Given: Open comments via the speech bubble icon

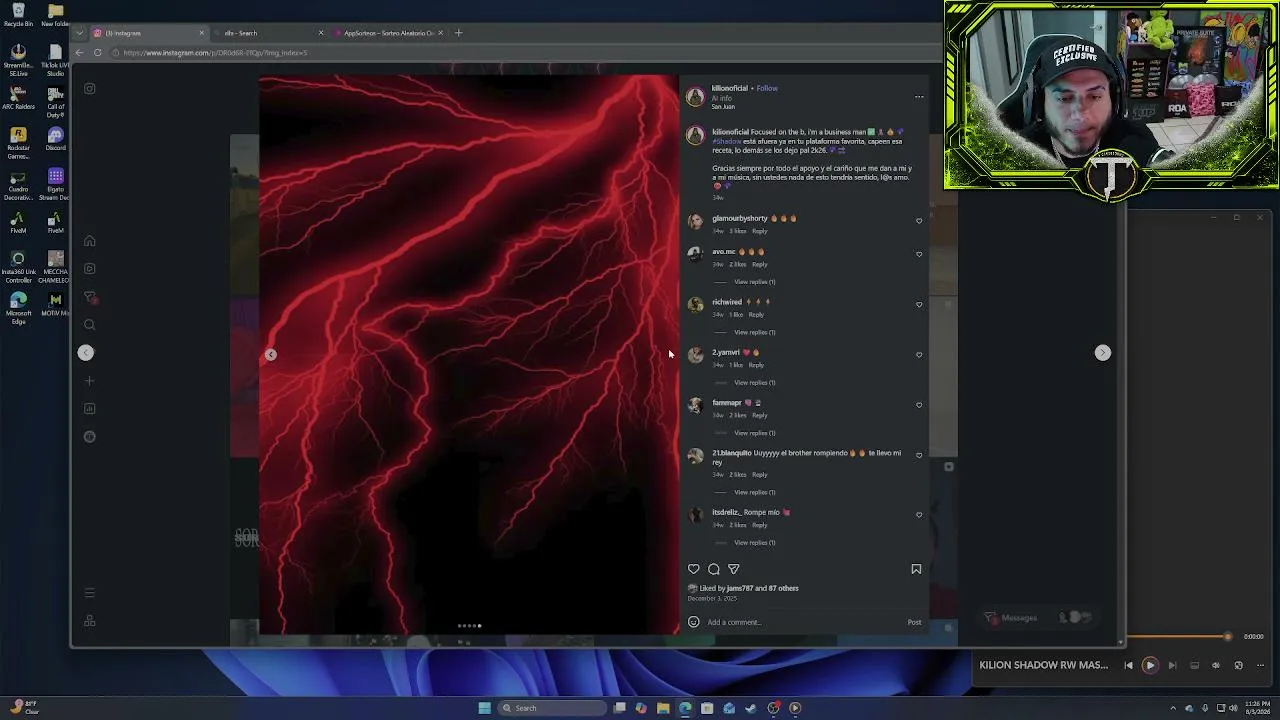Looking at the screenshot, I should click(x=714, y=569).
